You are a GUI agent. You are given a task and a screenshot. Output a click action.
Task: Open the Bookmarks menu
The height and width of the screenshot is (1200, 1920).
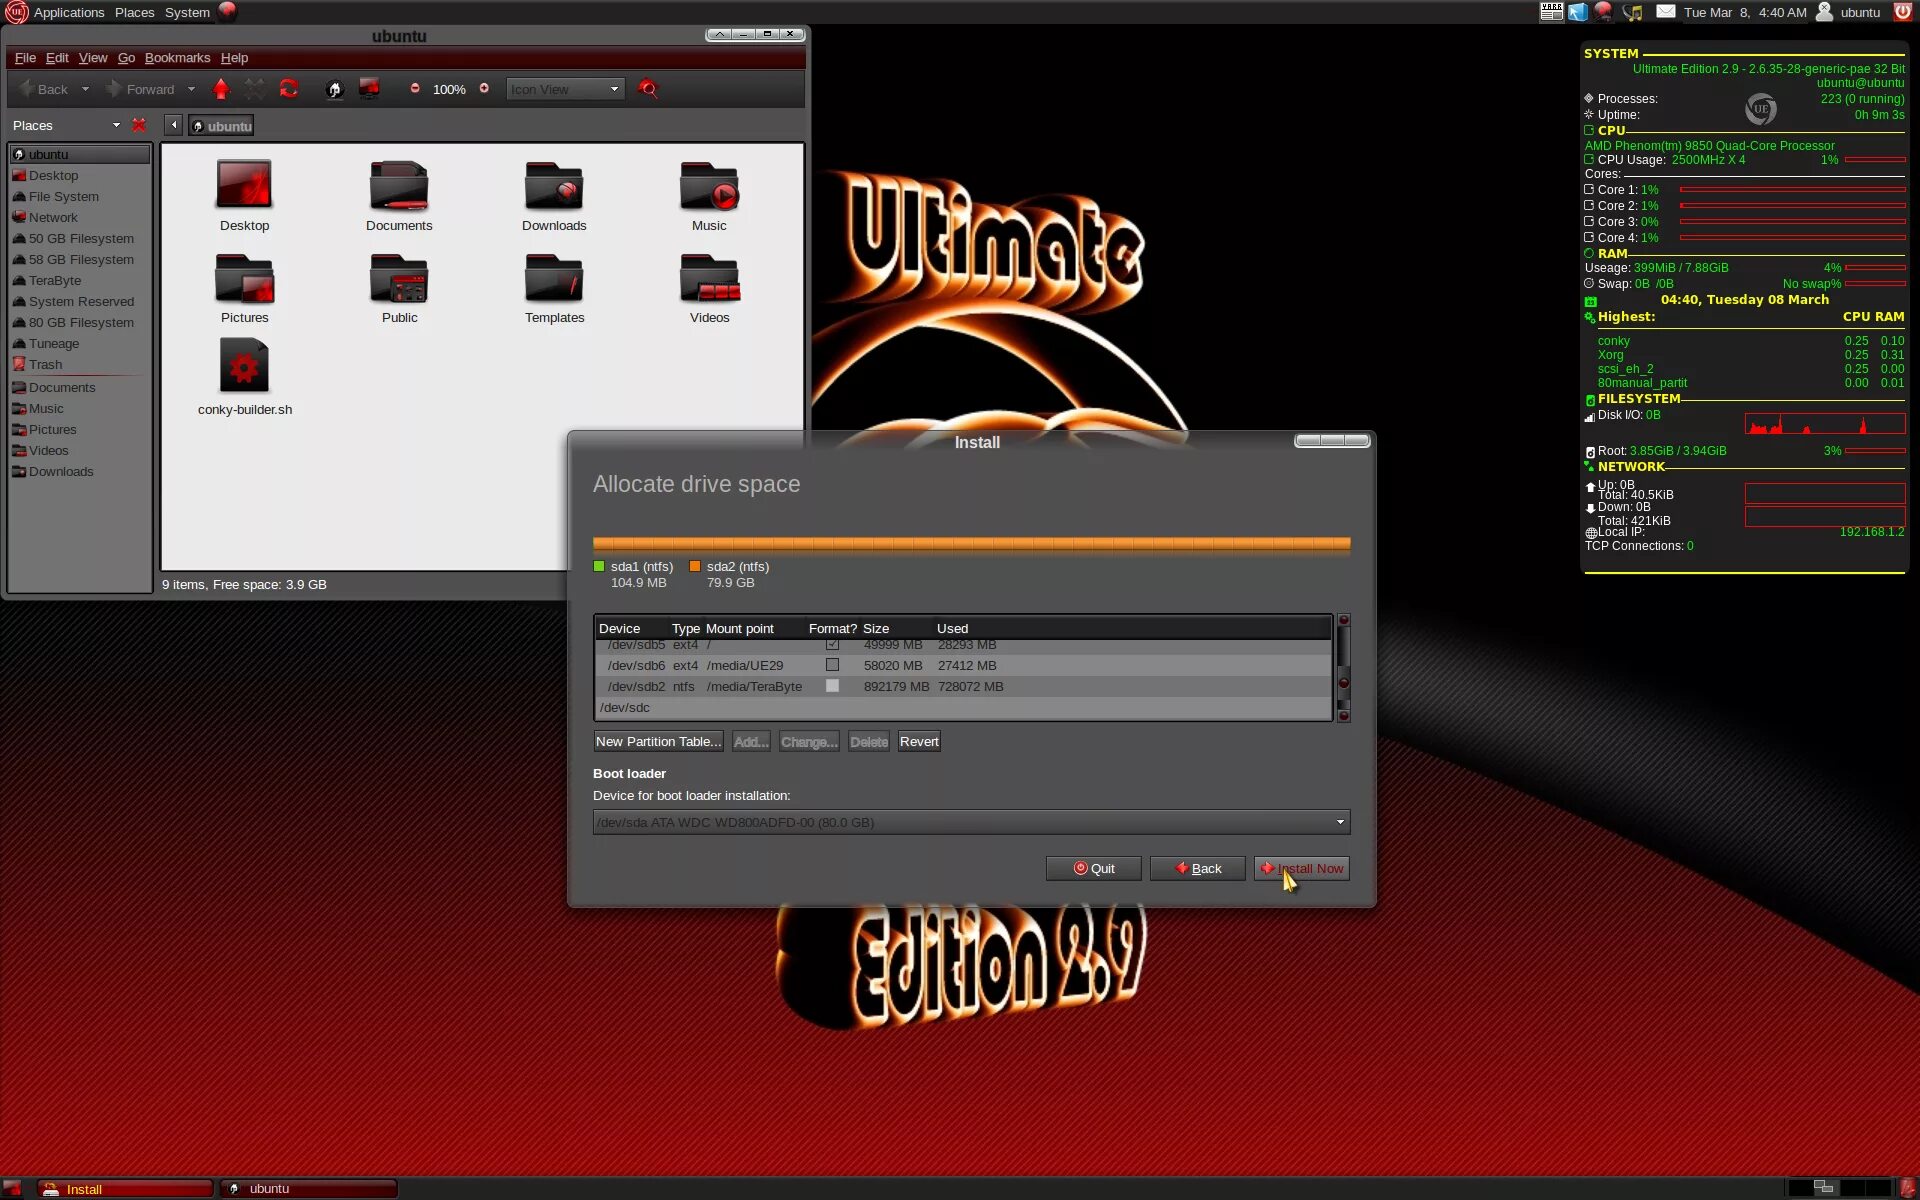coord(177,58)
